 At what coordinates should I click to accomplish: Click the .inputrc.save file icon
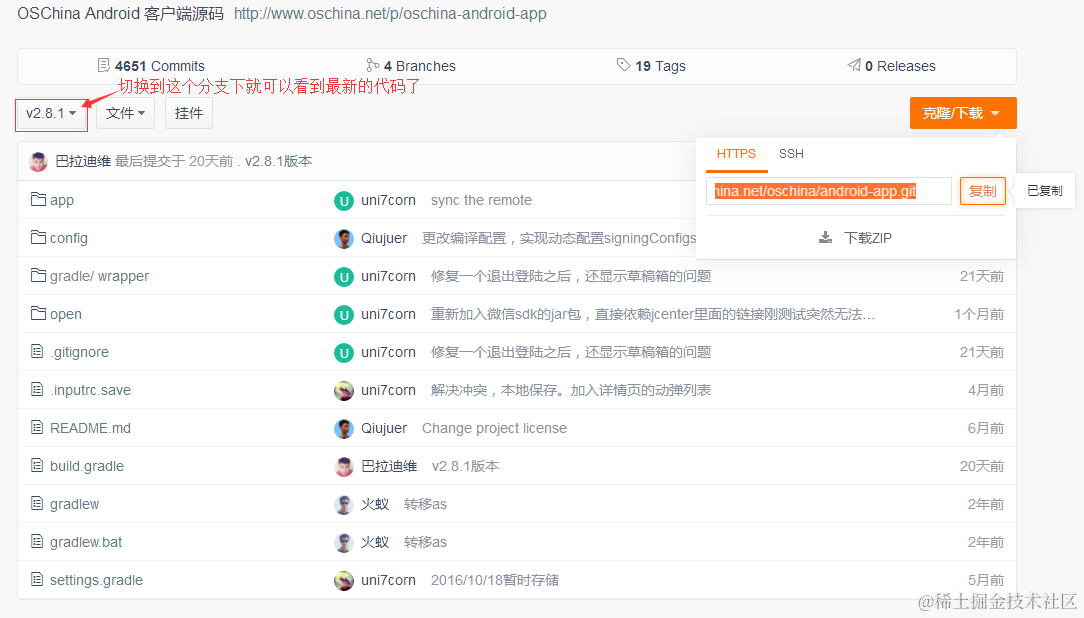pyautogui.click(x=37, y=390)
